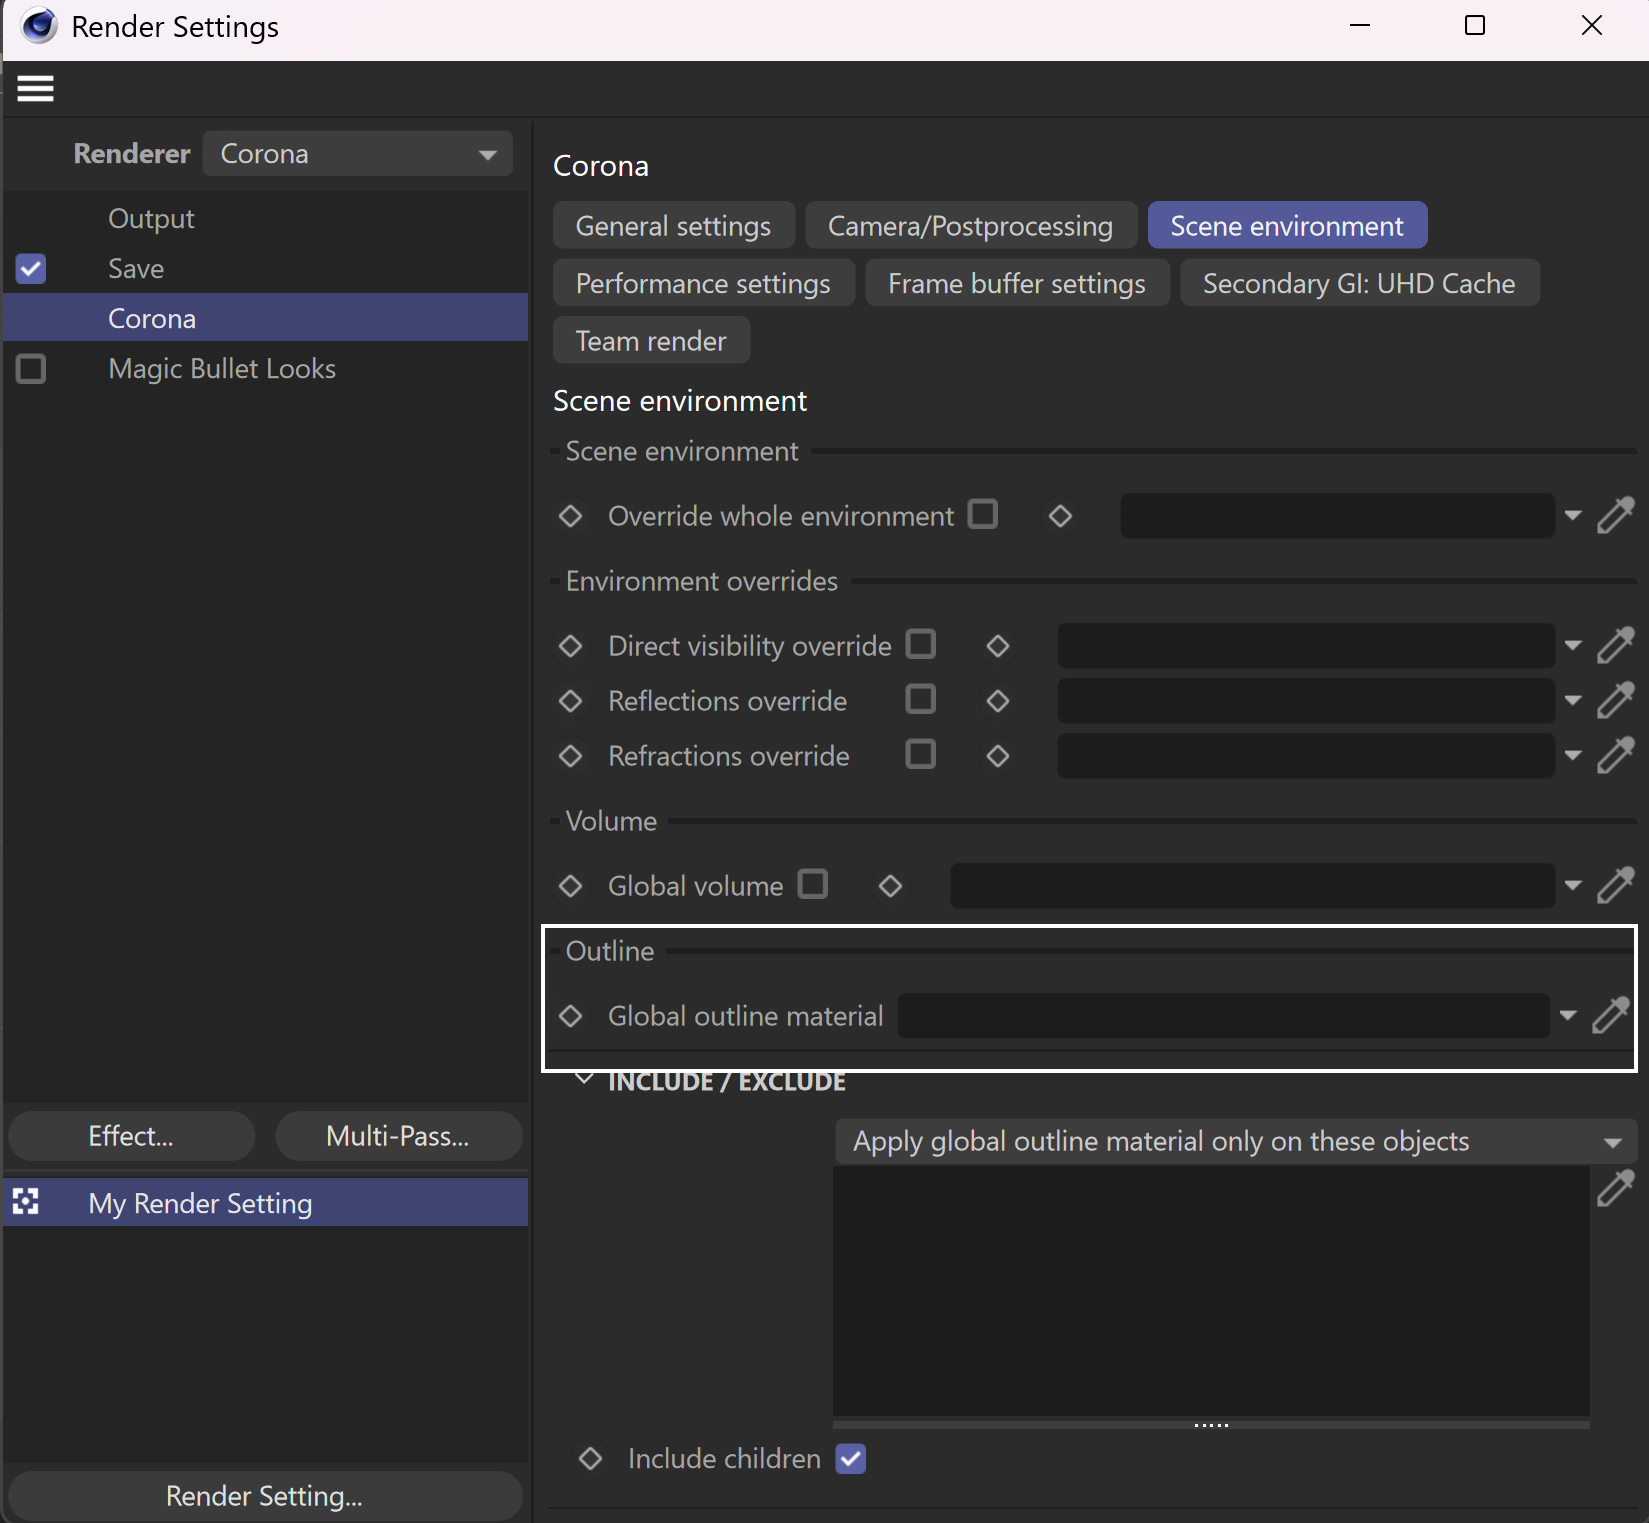Image resolution: width=1649 pixels, height=1523 pixels.
Task: Pick material with Override whole environment eyedropper
Action: (x=1615, y=515)
